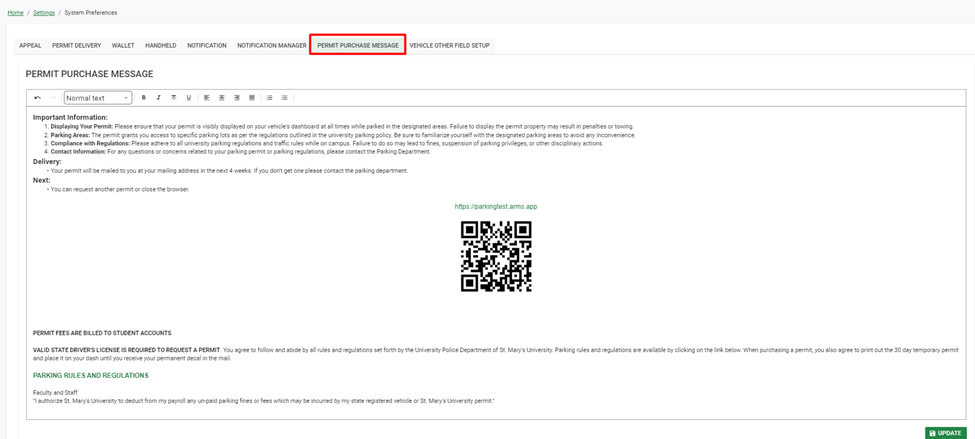Viewport: 975px width, 439px height.
Task: Click 'Parking Areas:' list item
Action: 343,135
